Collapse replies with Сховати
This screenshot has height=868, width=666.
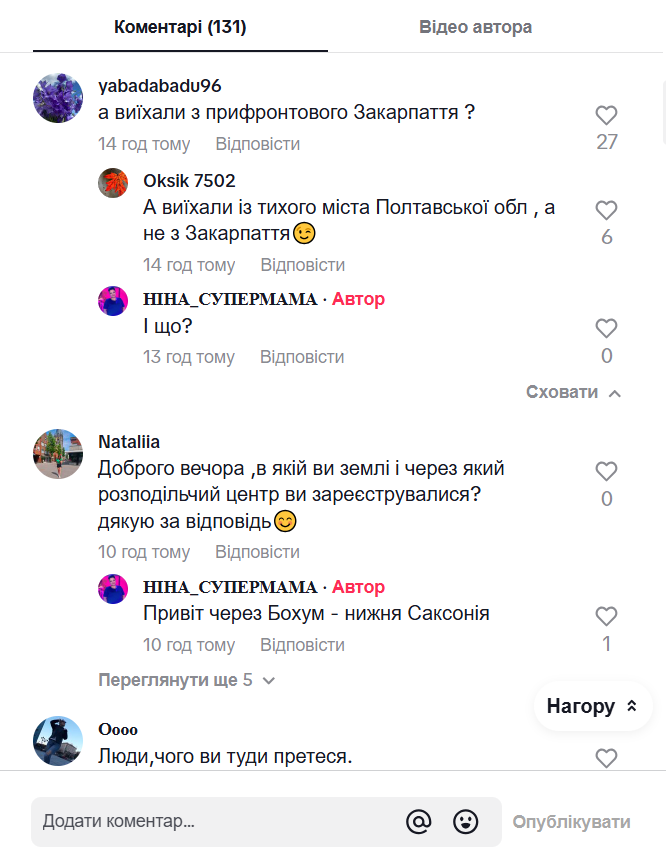click(573, 392)
